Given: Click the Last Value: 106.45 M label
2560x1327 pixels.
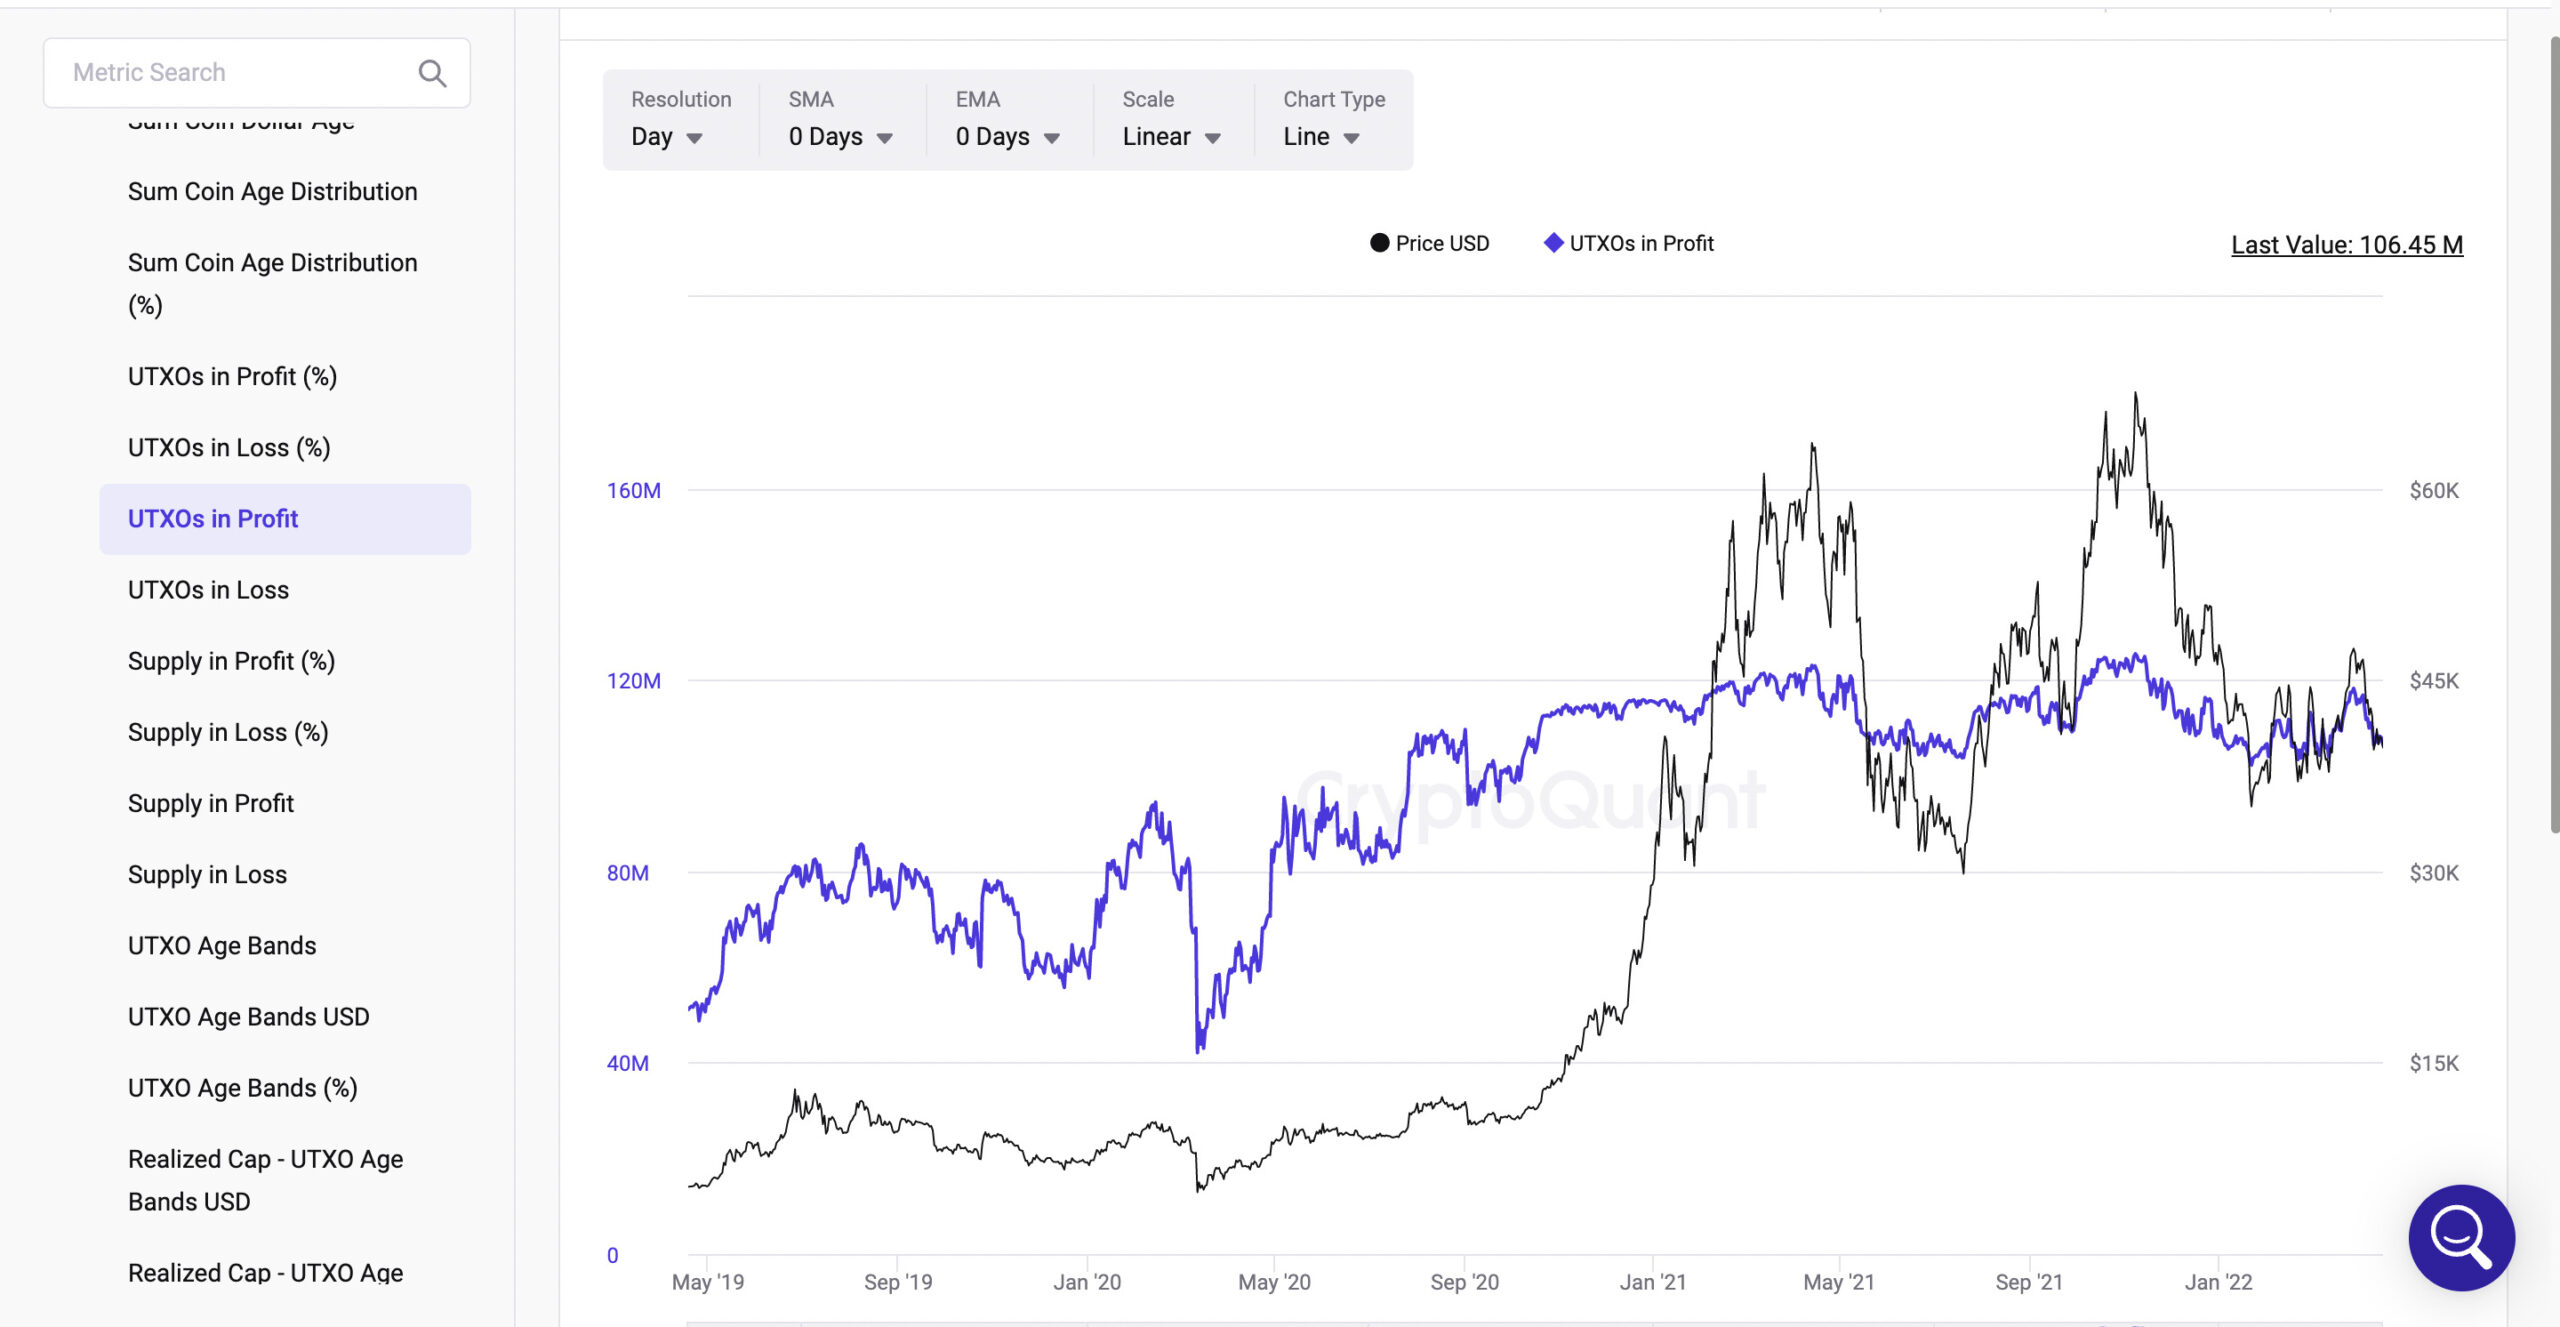Looking at the screenshot, I should click(x=2347, y=245).
